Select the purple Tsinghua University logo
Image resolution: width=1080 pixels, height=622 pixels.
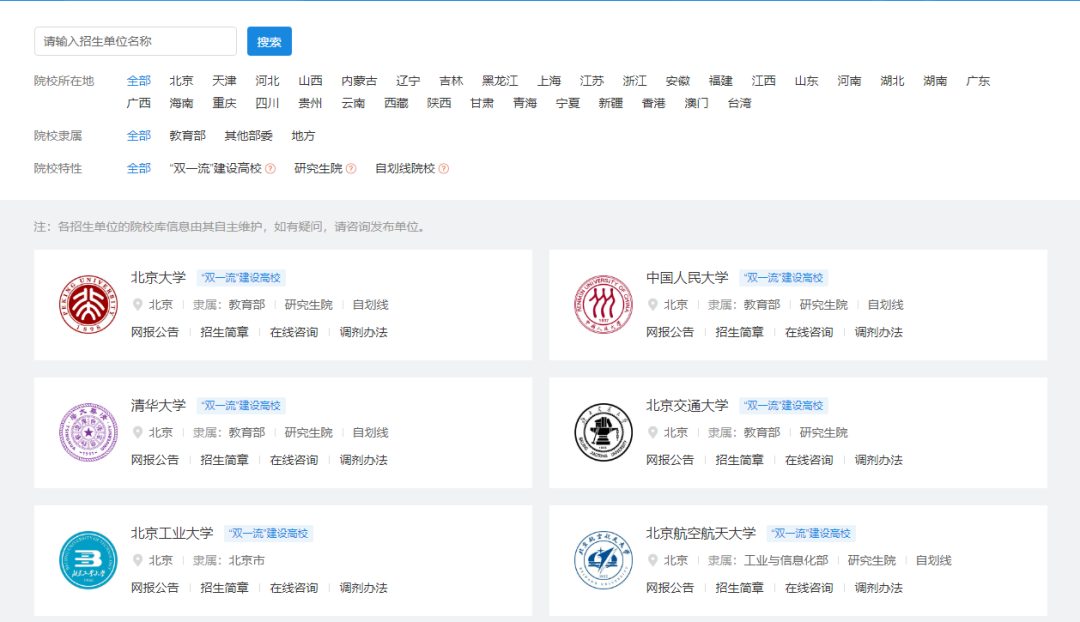coord(88,433)
